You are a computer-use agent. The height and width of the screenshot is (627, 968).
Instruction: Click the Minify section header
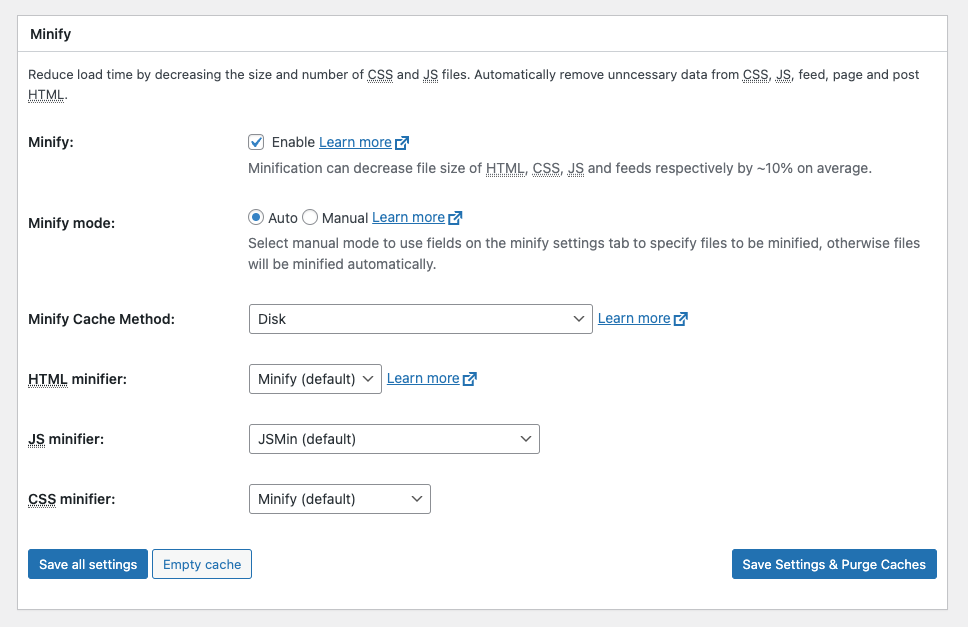(x=51, y=34)
